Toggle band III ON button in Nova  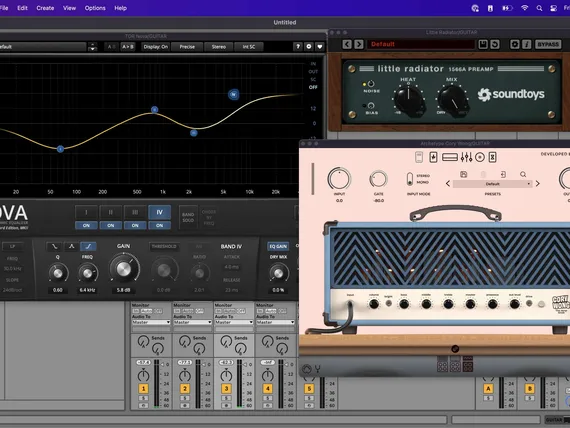pos(135,225)
